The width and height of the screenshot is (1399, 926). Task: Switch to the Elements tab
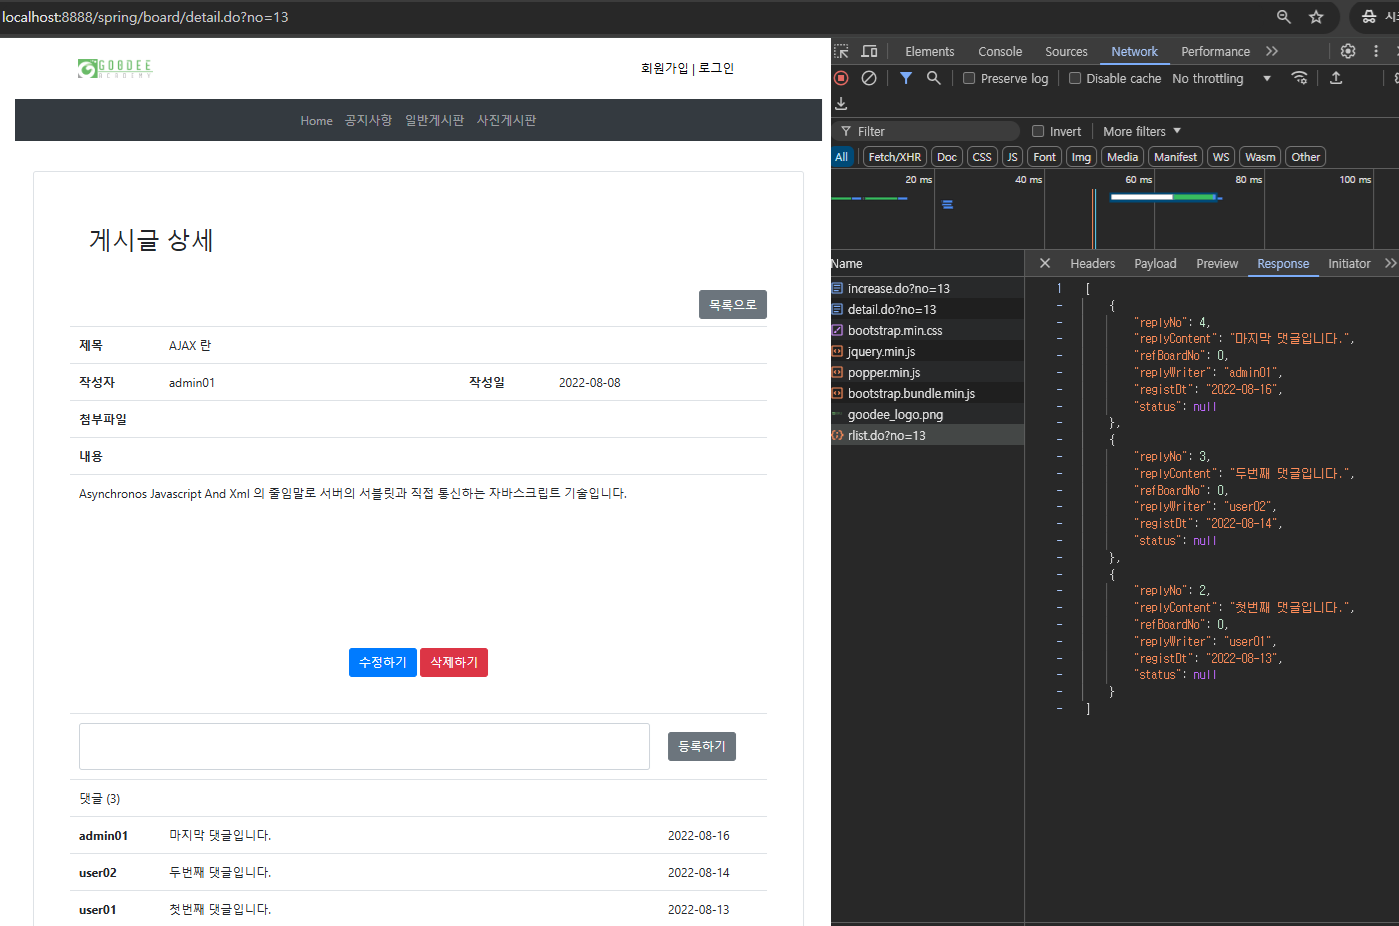pos(930,51)
